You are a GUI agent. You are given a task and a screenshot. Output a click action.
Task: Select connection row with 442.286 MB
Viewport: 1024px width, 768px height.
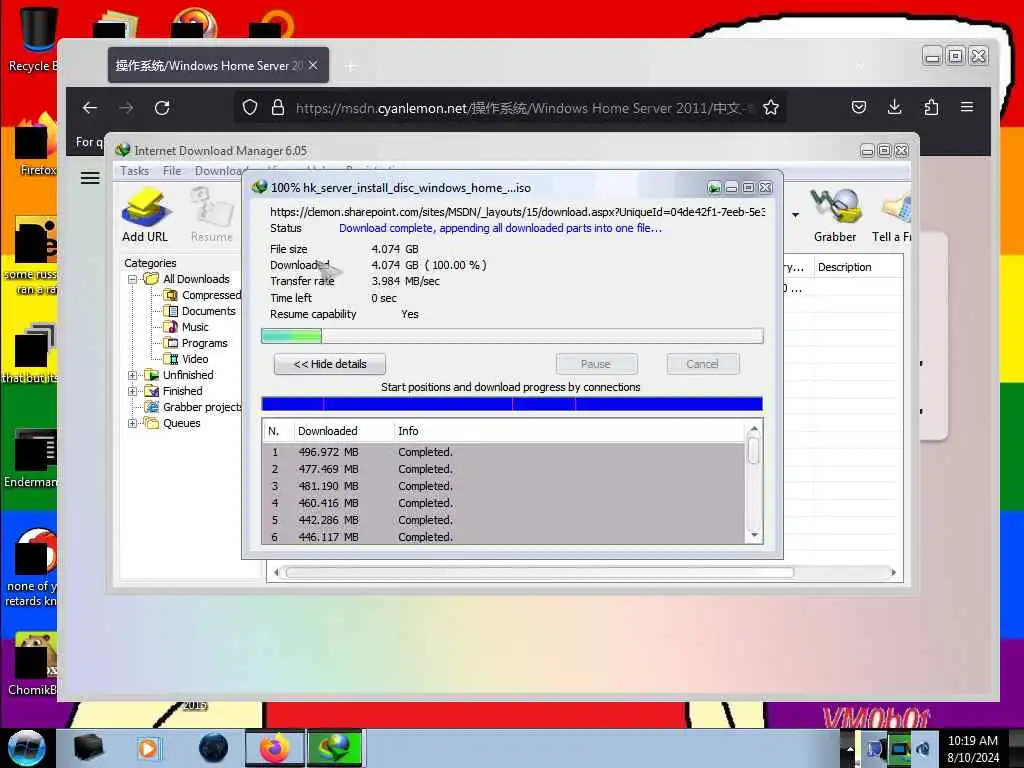(x=504, y=520)
